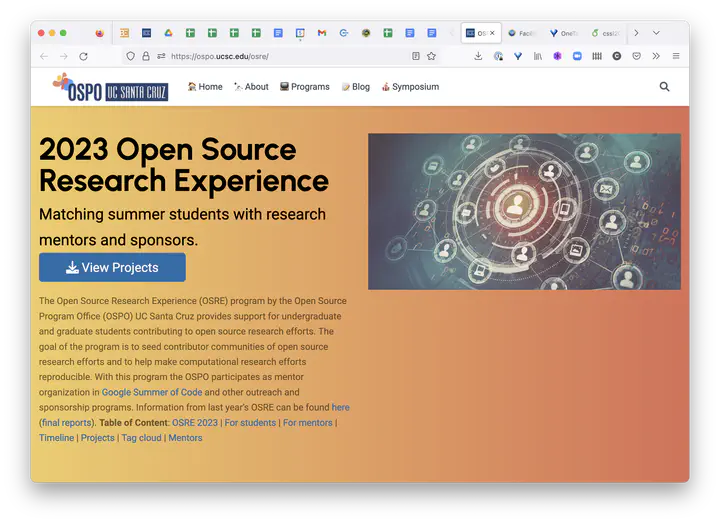Show more toolbar extensions overflow chevron
The width and height of the screenshot is (720, 523).
656,57
